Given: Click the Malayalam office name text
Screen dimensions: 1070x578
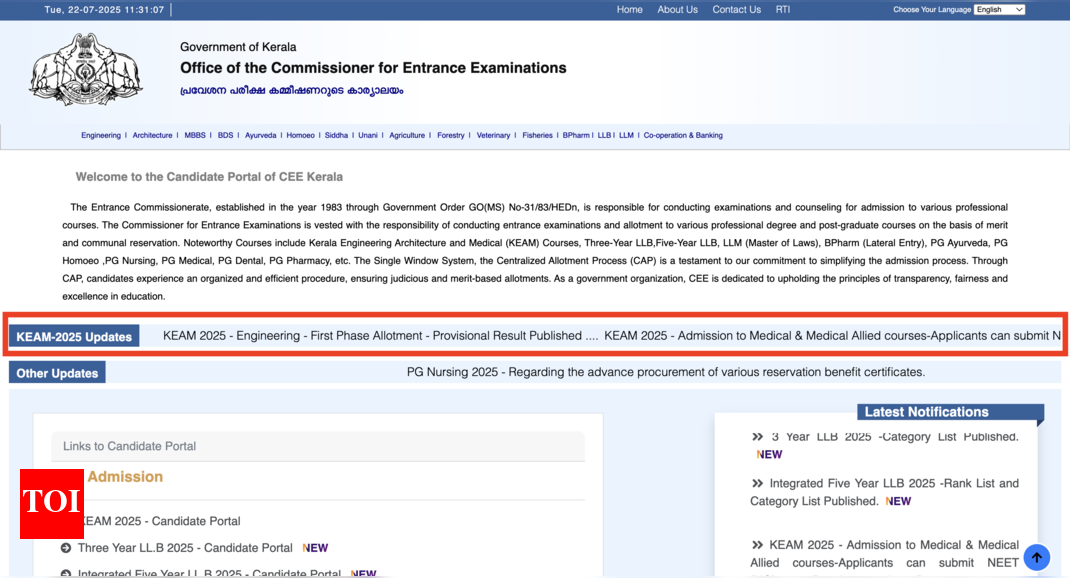Looking at the screenshot, I should coord(291,91).
